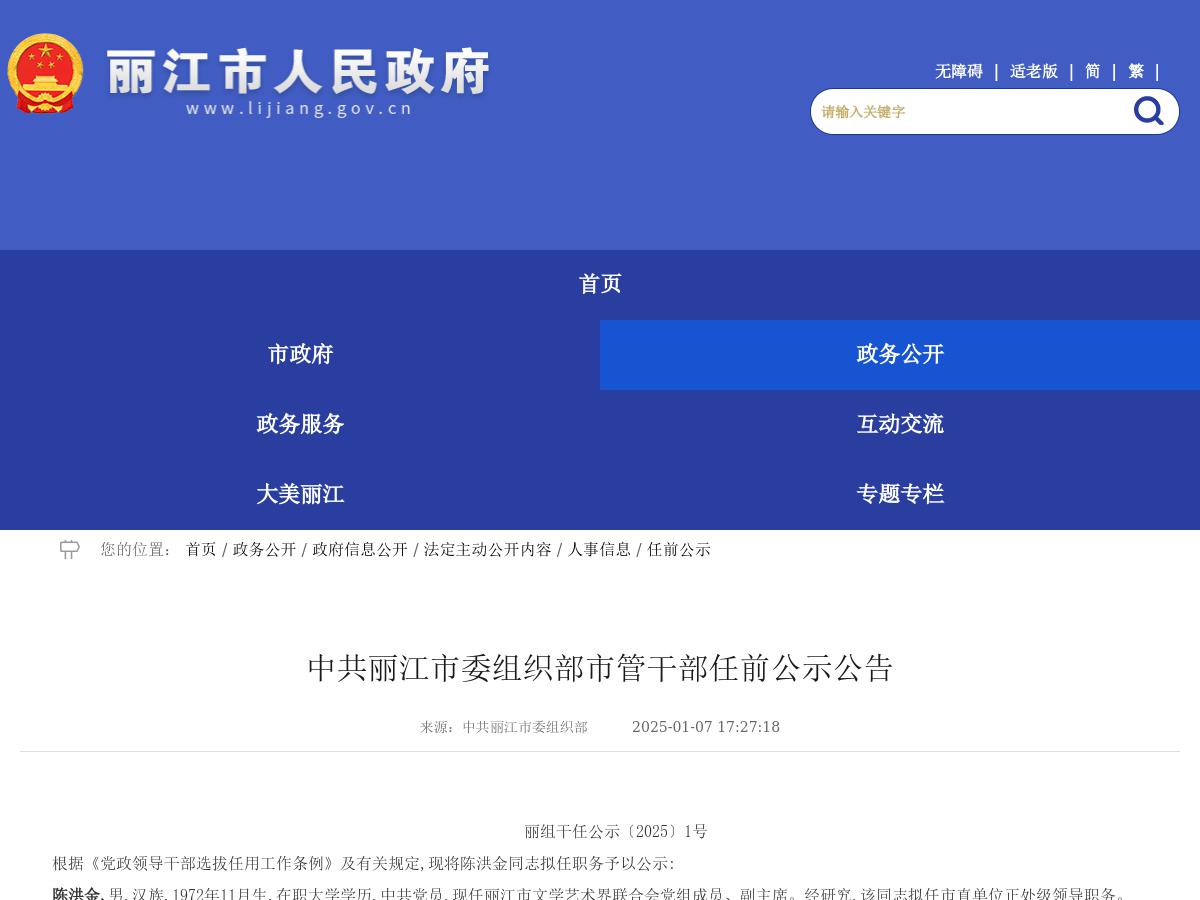Switch to simplified Chinese with 简

(x=1092, y=71)
